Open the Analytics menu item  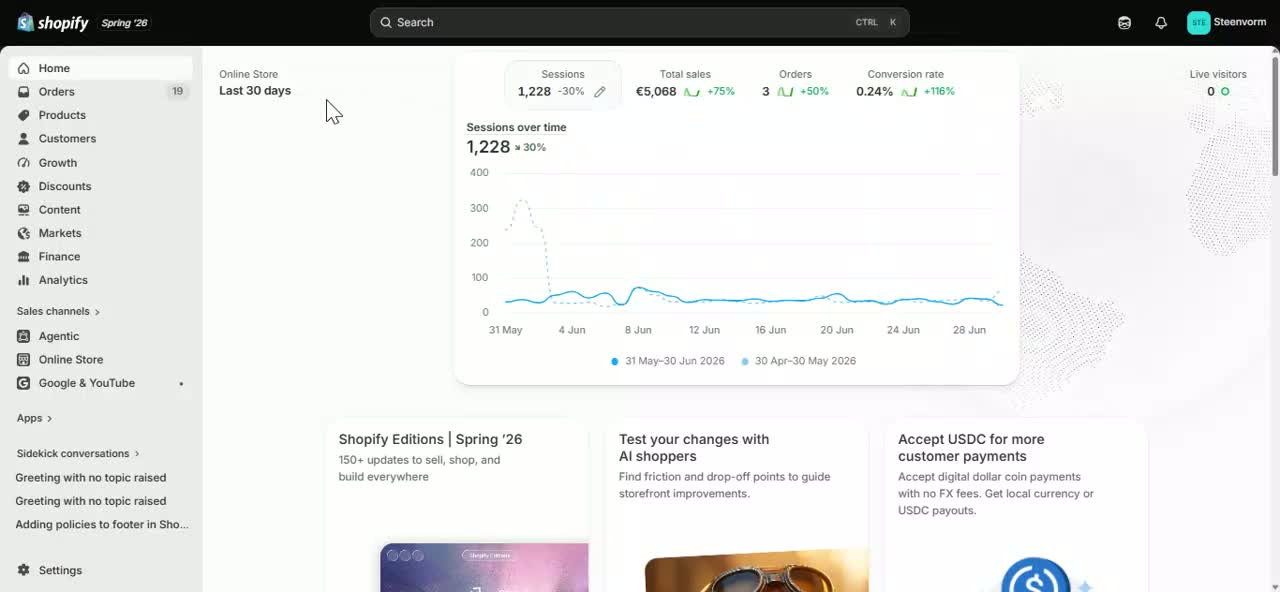pos(101,280)
